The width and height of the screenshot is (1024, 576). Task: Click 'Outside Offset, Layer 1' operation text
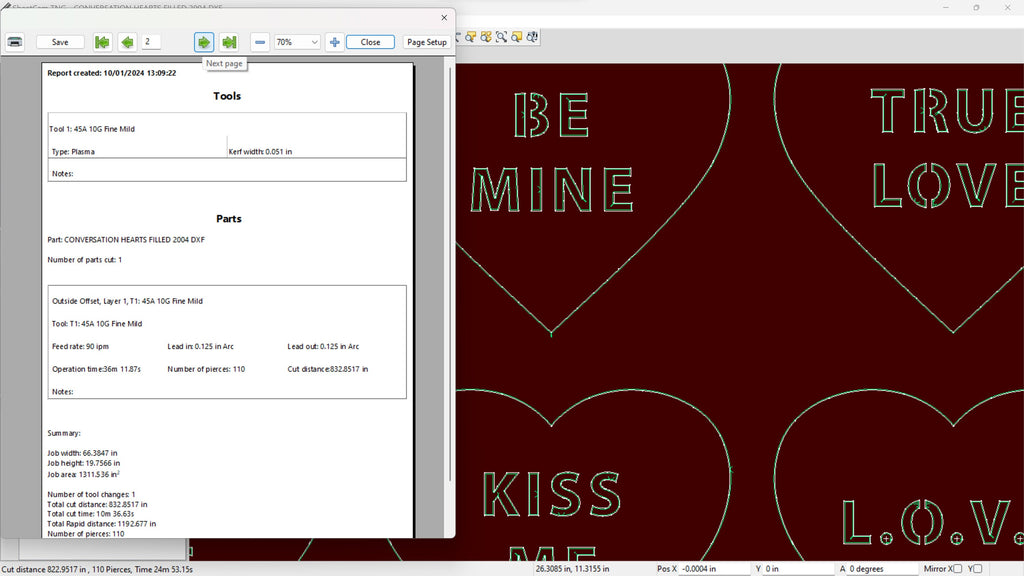tap(127, 301)
